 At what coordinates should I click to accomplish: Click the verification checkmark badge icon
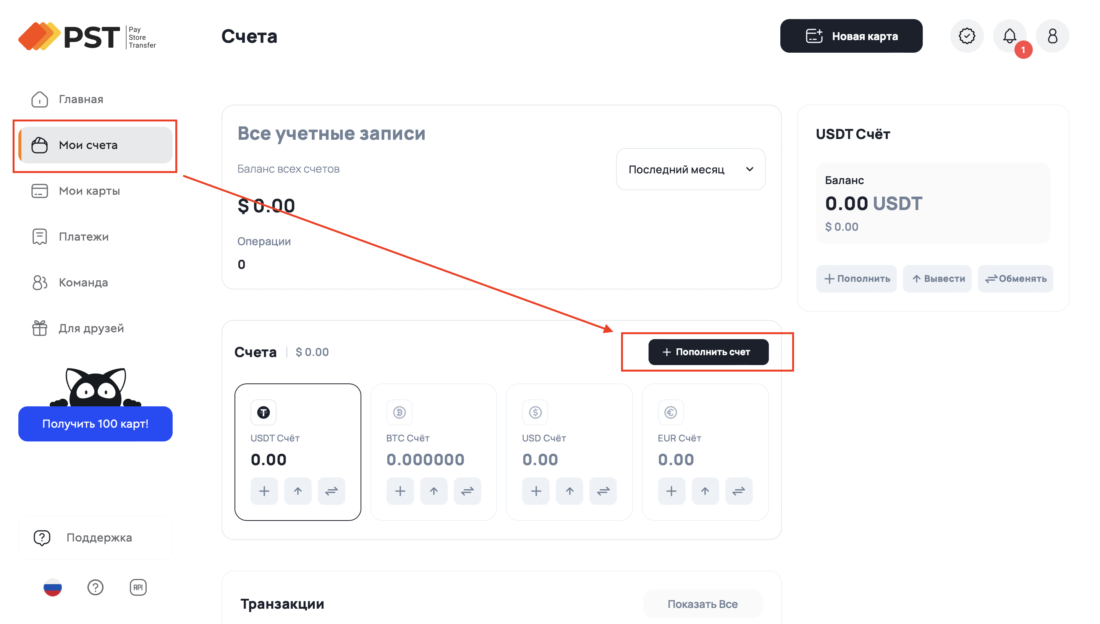tap(967, 36)
